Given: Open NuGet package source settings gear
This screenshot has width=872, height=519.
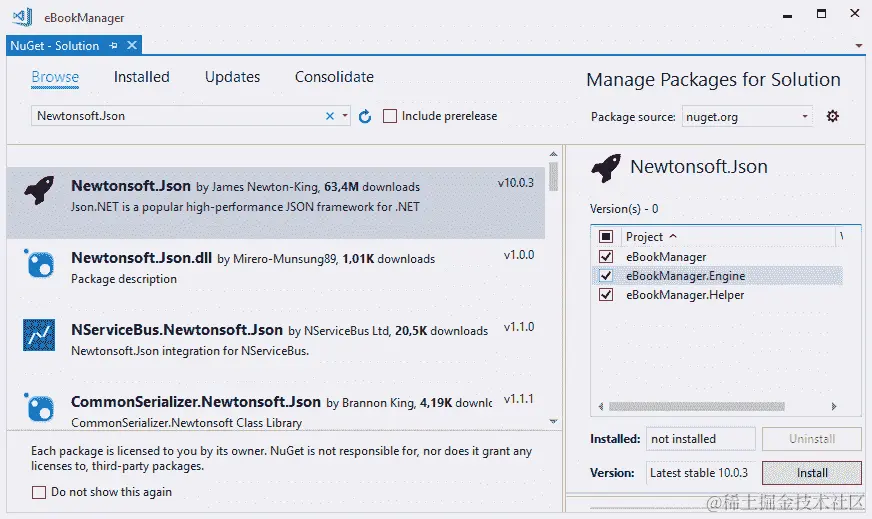Looking at the screenshot, I should tap(833, 116).
